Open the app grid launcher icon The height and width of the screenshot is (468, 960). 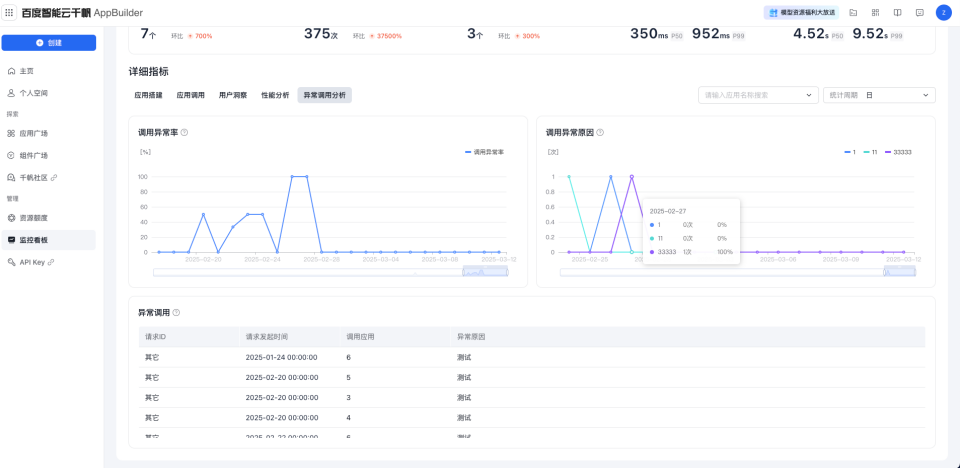pyautogui.click(x=9, y=12)
